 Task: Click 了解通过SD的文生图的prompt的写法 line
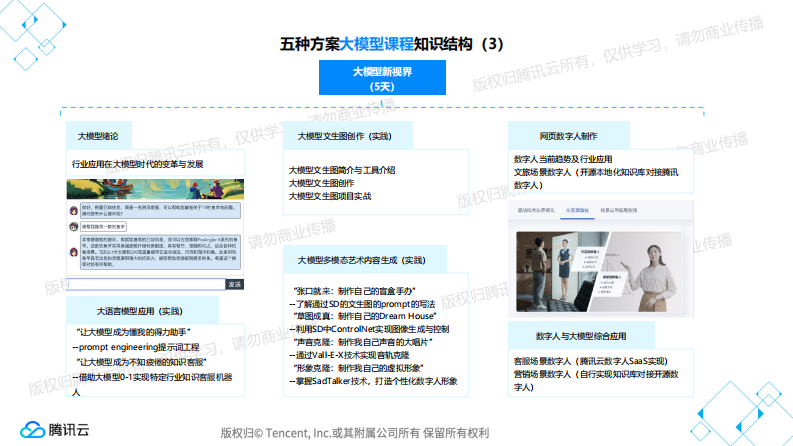tap(362, 304)
